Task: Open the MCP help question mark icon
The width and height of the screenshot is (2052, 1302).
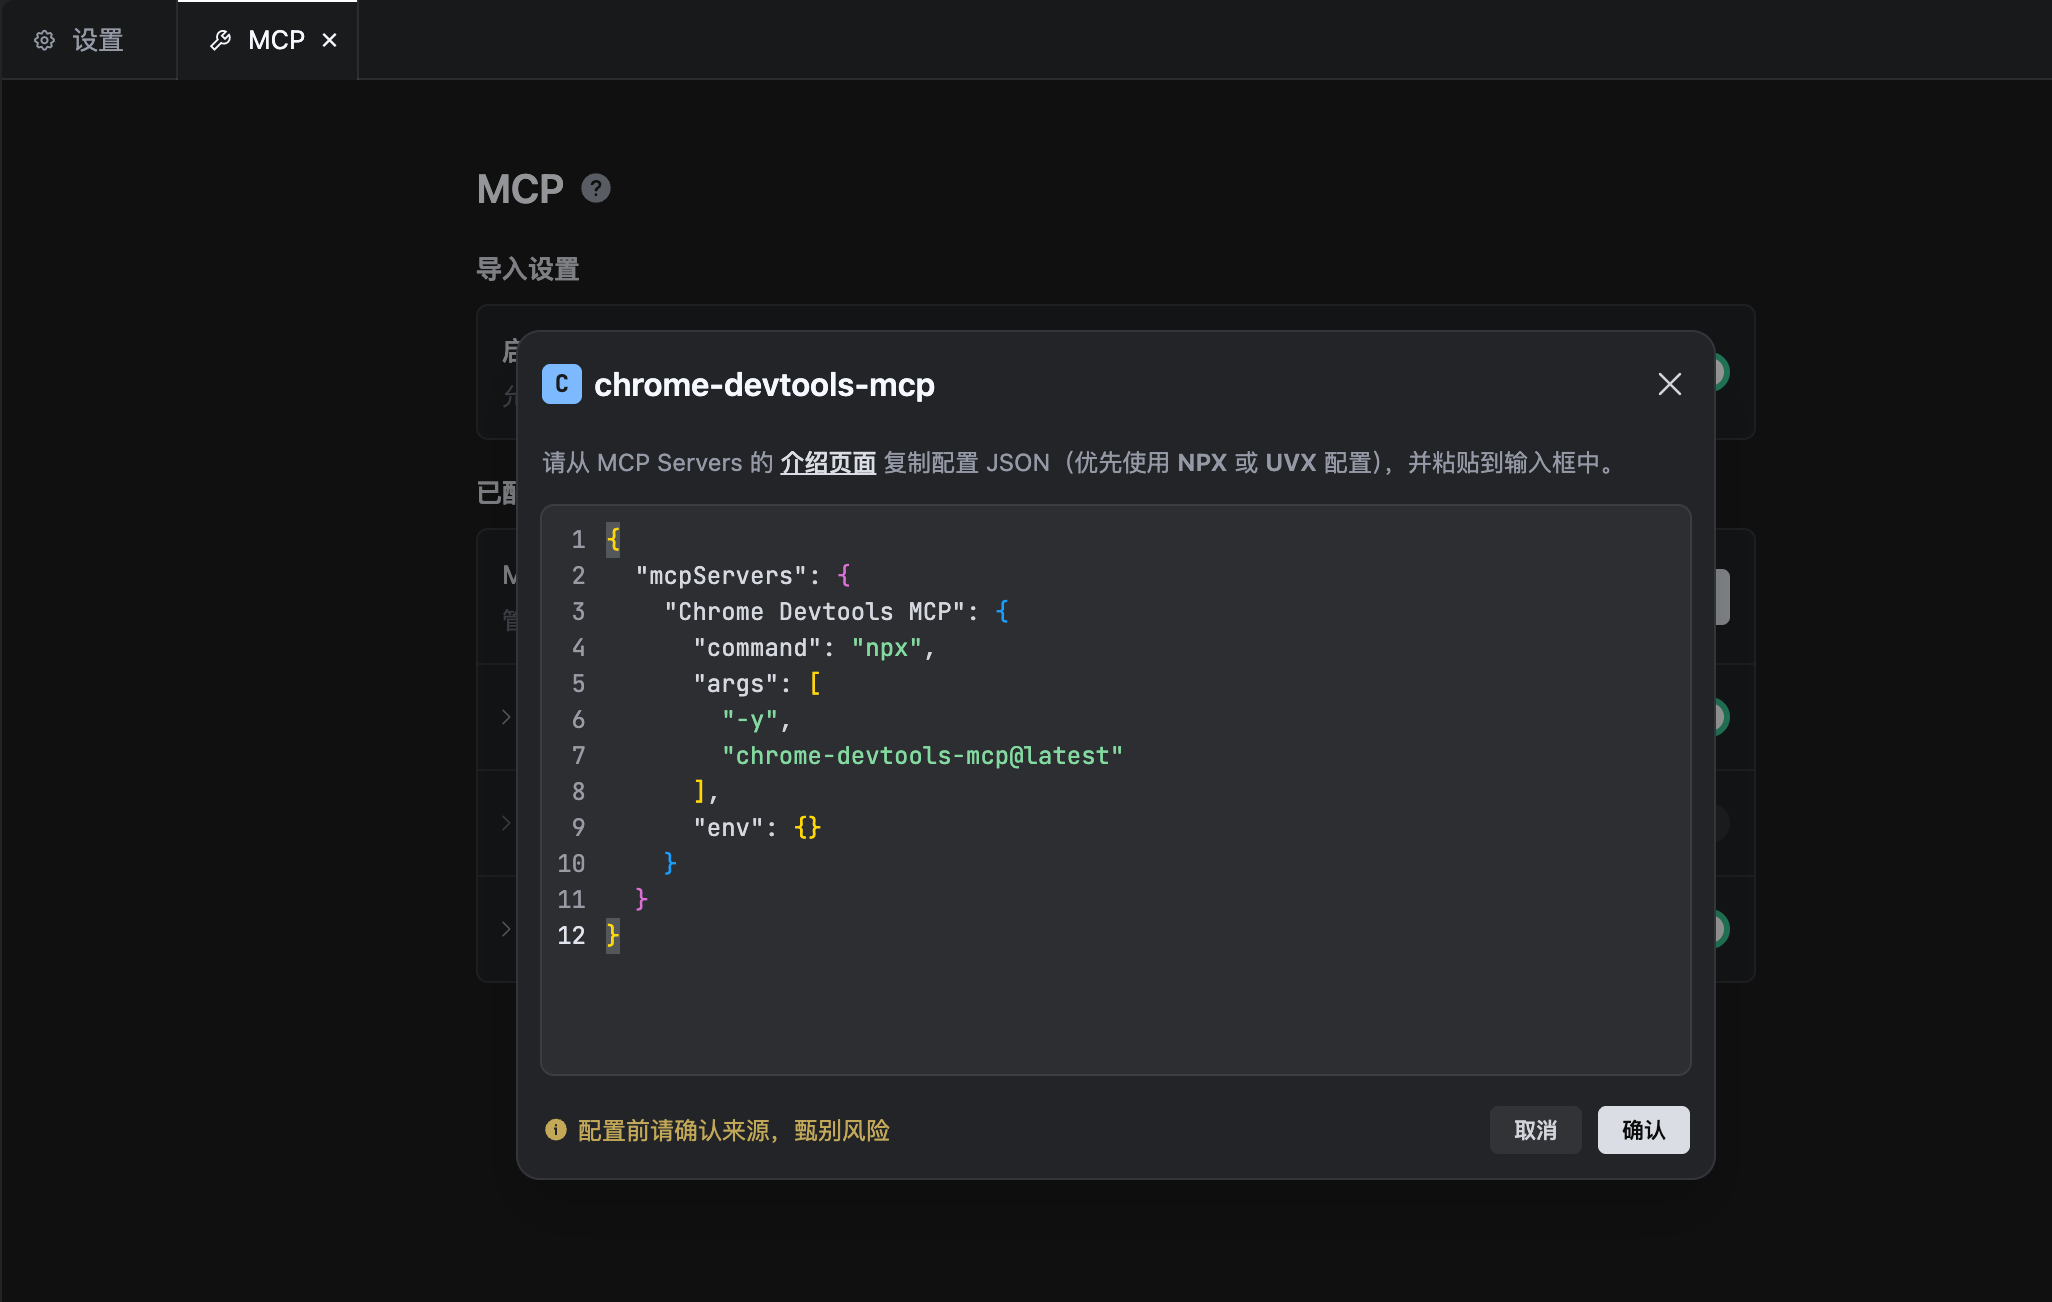Action: pyautogui.click(x=596, y=188)
